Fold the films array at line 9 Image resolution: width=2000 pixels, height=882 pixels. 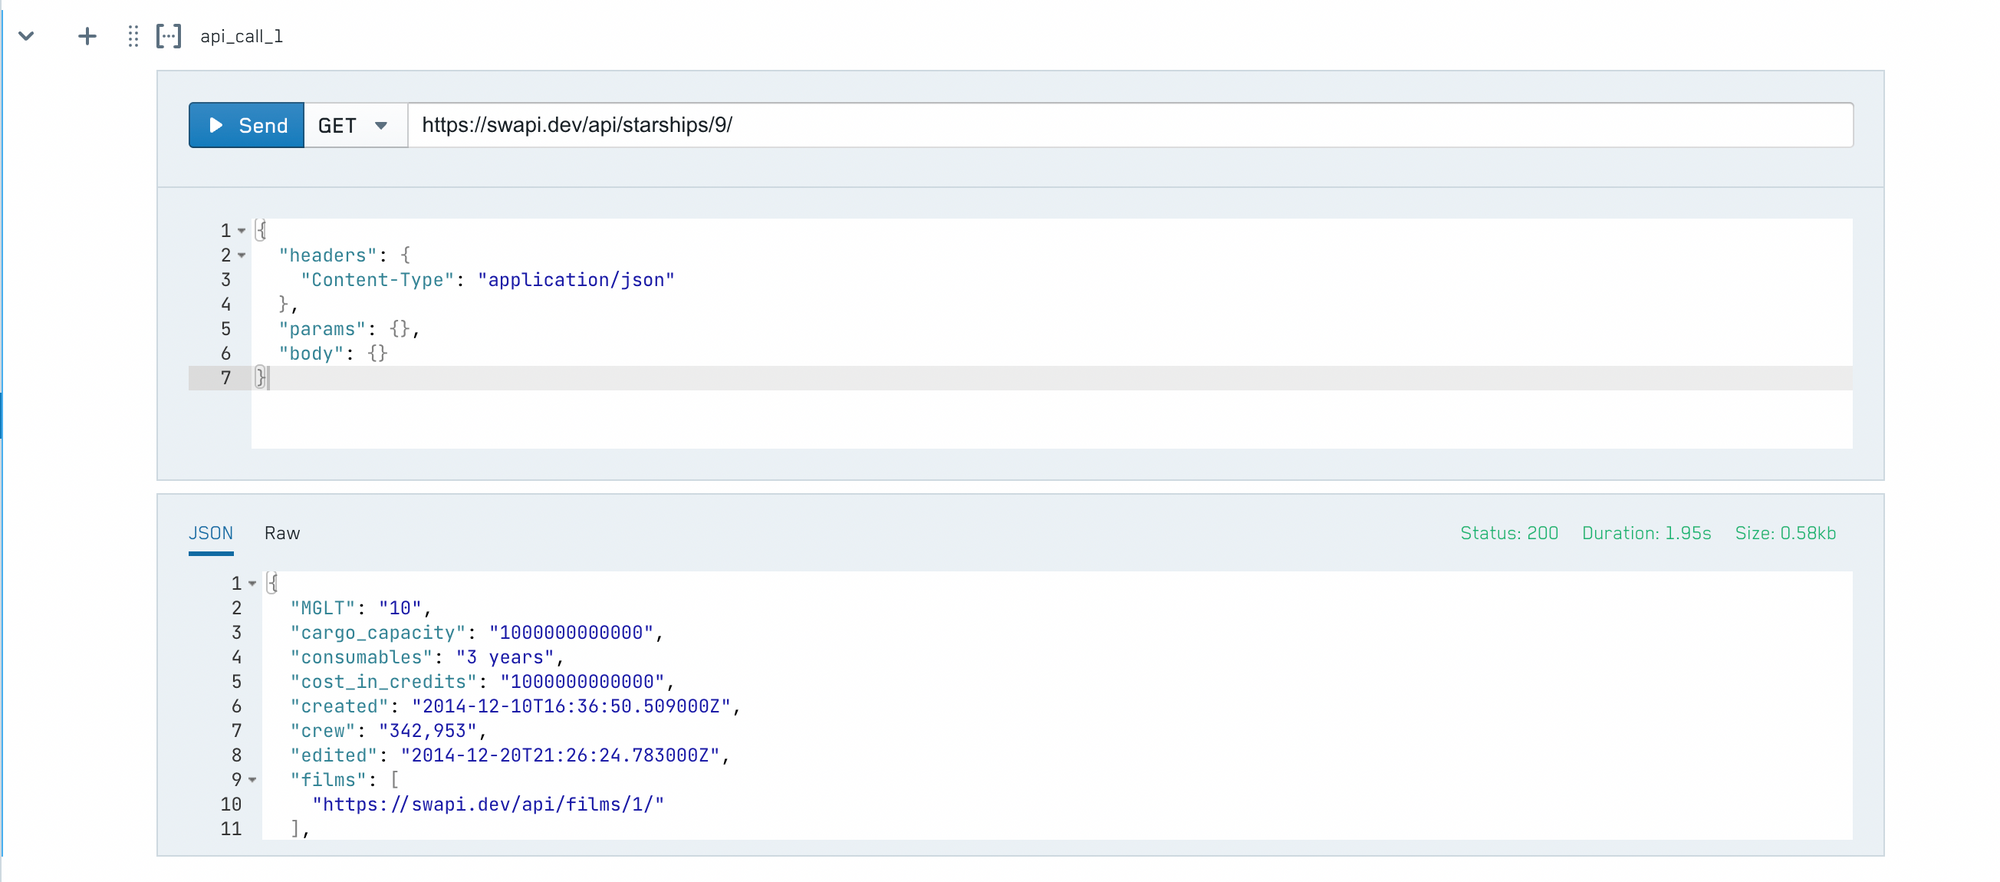tap(253, 780)
